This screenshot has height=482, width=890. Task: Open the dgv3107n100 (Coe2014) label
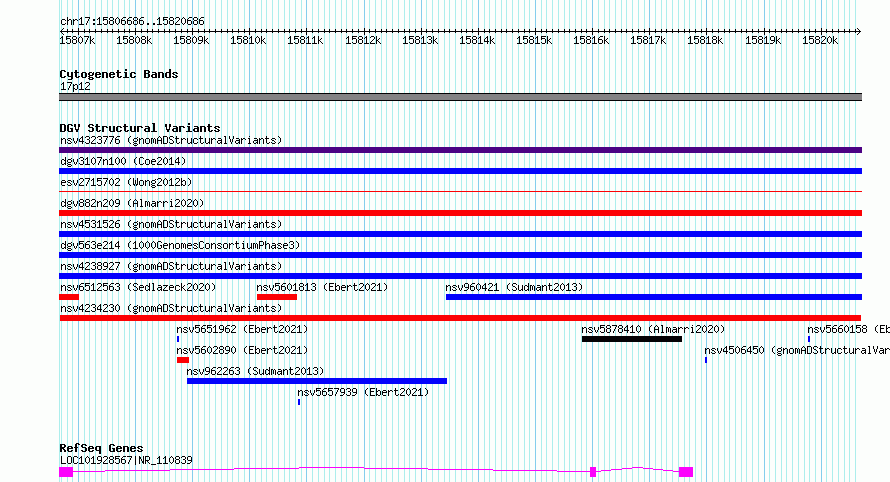pyautogui.click(x=123, y=161)
